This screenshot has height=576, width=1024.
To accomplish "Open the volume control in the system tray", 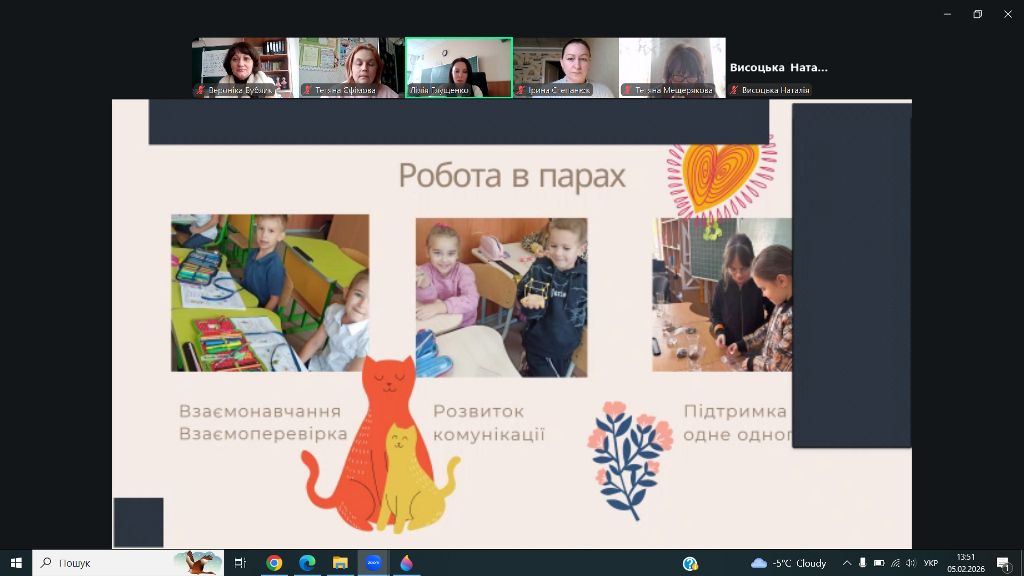I will (x=911, y=563).
